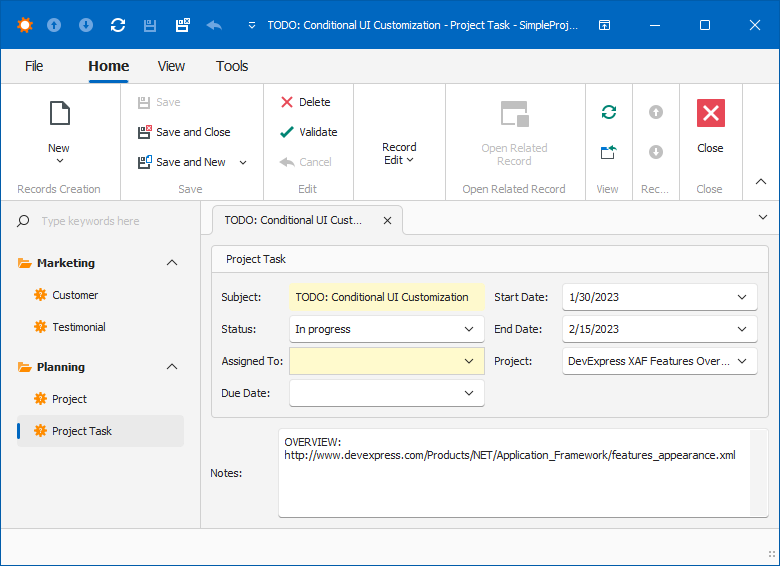
Task: Click the Notes vertical scrollbar
Action: (758, 473)
